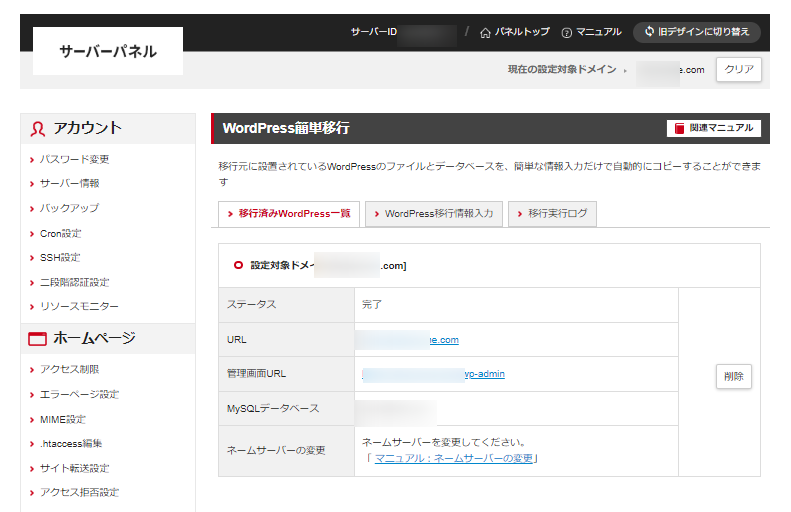Open サーバー情報 in the sidebar
This screenshot has height=512, width=791.
[x=70, y=184]
